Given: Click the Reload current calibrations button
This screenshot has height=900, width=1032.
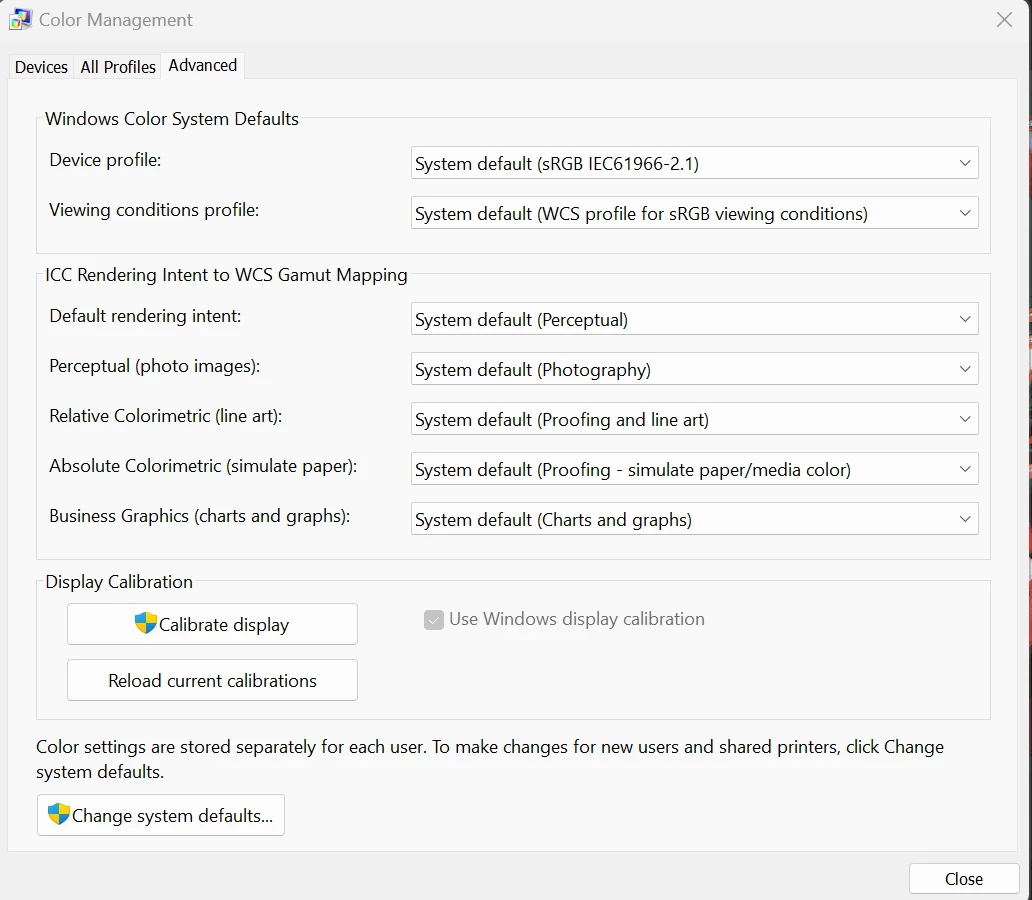Looking at the screenshot, I should (x=212, y=680).
